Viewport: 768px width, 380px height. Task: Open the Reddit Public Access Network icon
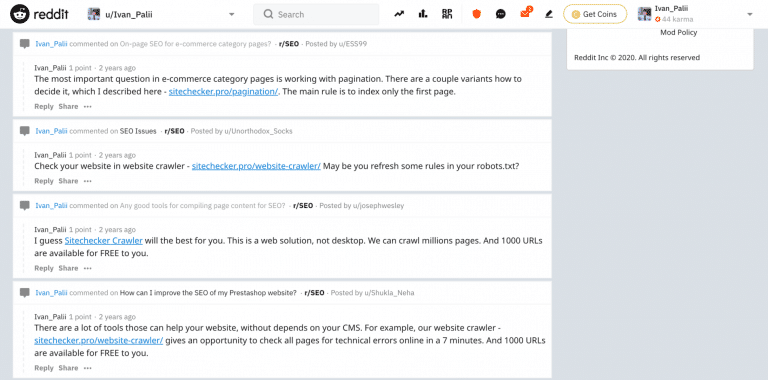pyautogui.click(x=447, y=14)
